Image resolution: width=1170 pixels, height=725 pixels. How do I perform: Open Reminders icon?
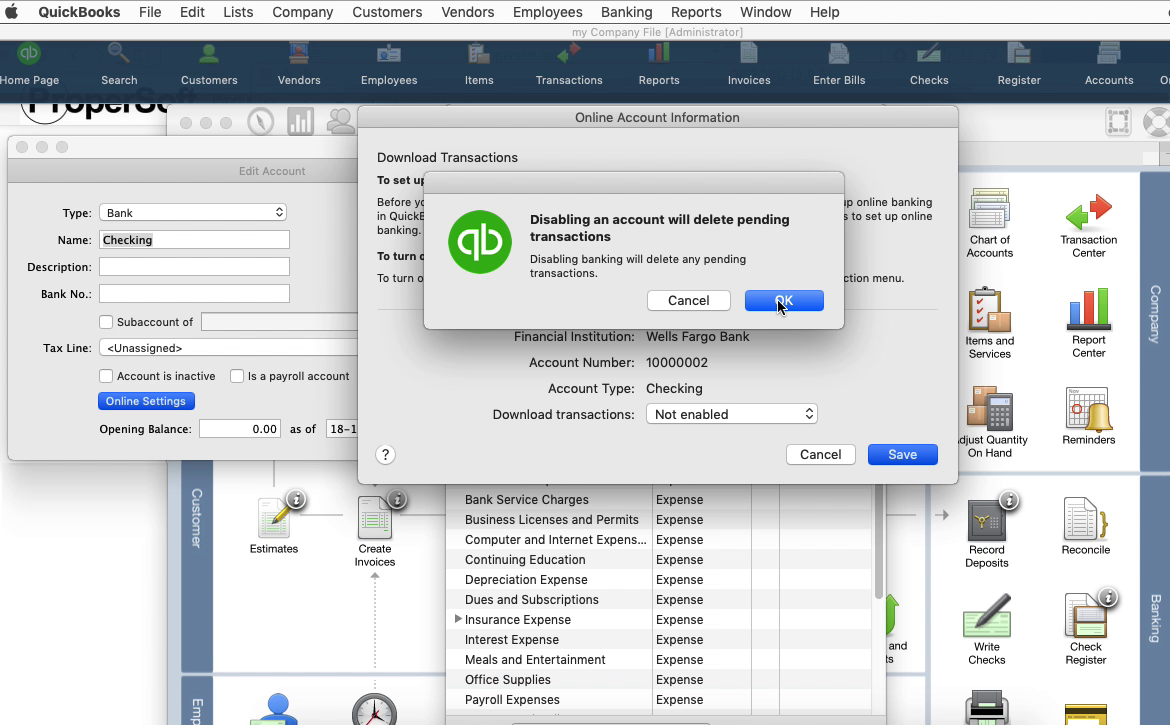tap(1089, 416)
